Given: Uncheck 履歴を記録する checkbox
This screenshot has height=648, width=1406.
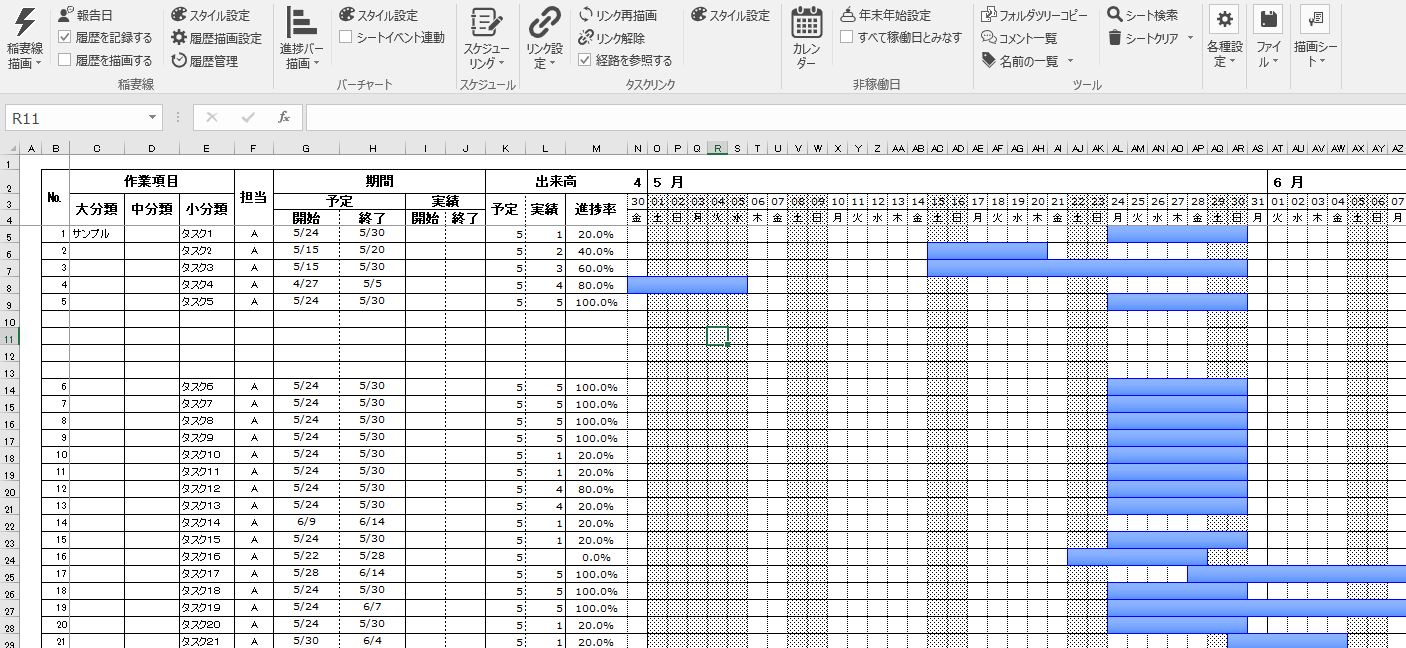Looking at the screenshot, I should coord(65,38).
